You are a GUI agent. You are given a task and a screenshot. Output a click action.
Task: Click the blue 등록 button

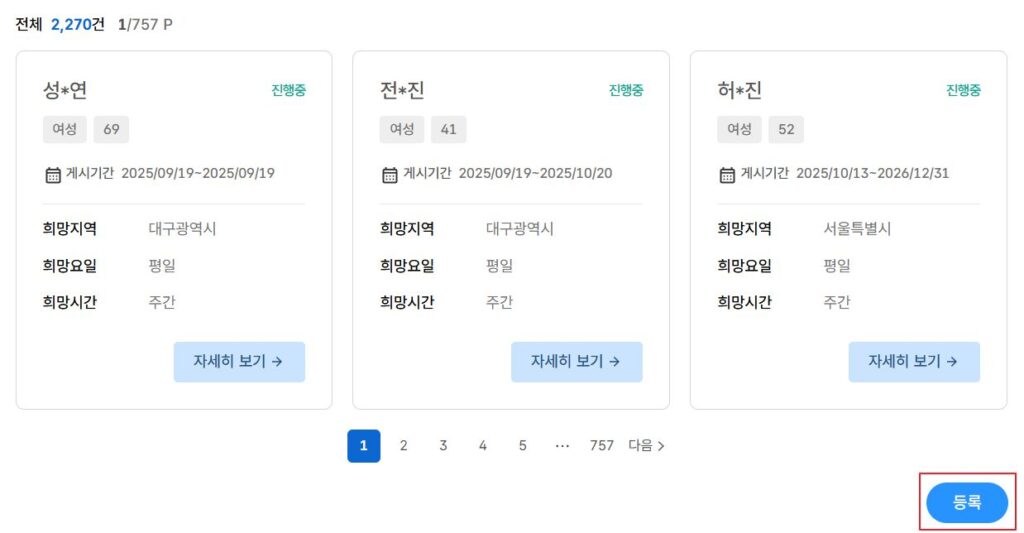[967, 502]
